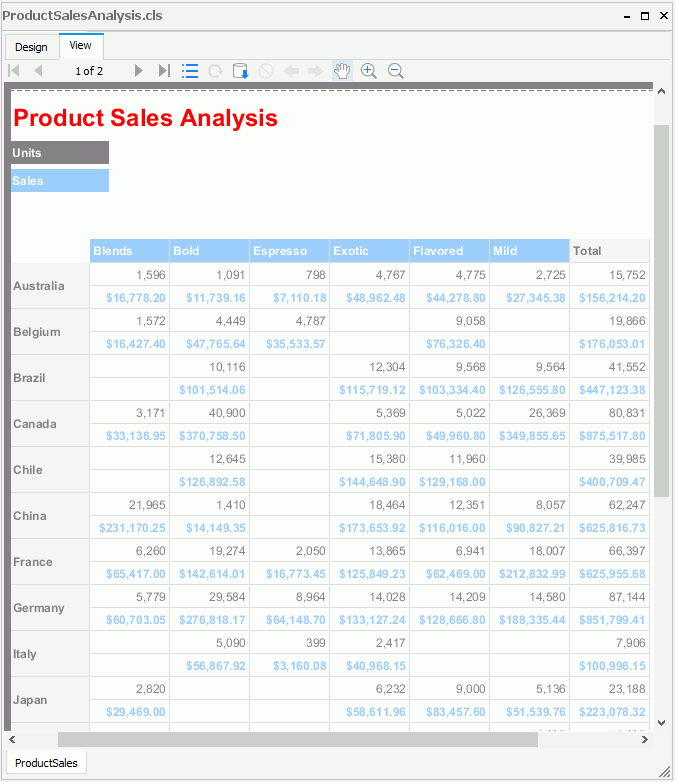The image size is (675, 782).
Task: Click China Blends sales $231,170.25
Action: tap(132, 528)
